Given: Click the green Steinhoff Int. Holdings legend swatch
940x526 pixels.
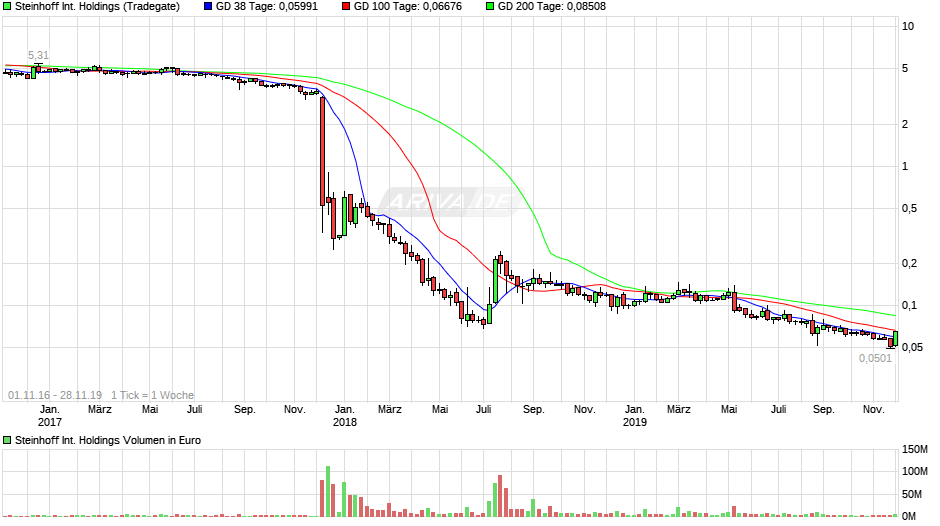Looking at the screenshot, I should pos(7,7).
